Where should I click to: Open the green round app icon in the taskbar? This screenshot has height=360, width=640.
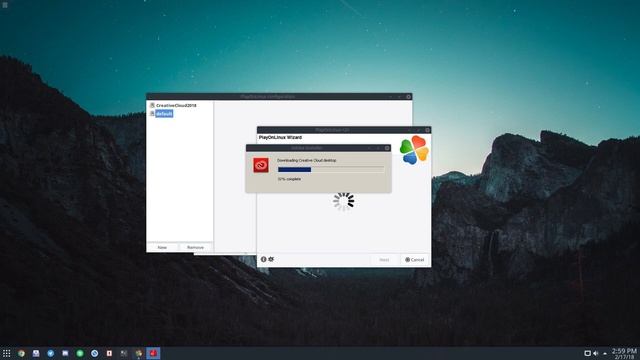pos(80,353)
